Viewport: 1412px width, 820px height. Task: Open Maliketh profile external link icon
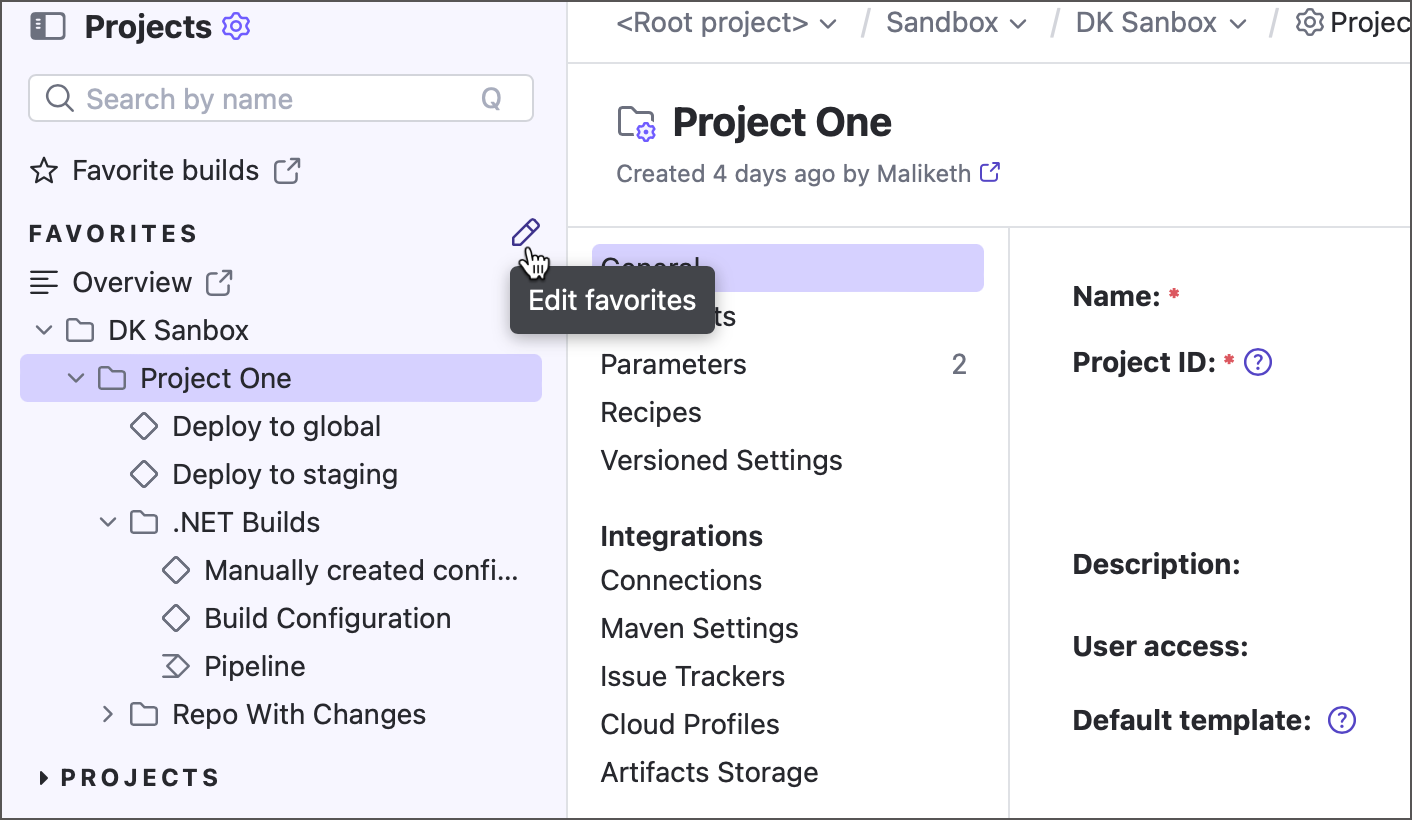(990, 173)
